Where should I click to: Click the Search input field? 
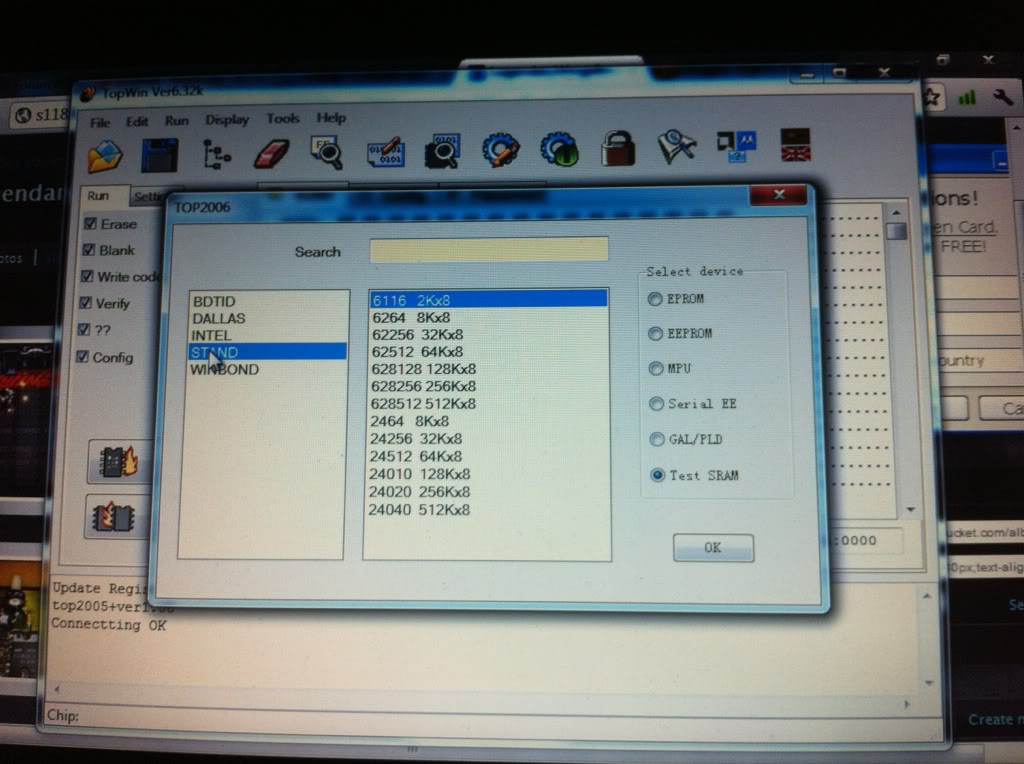488,250
